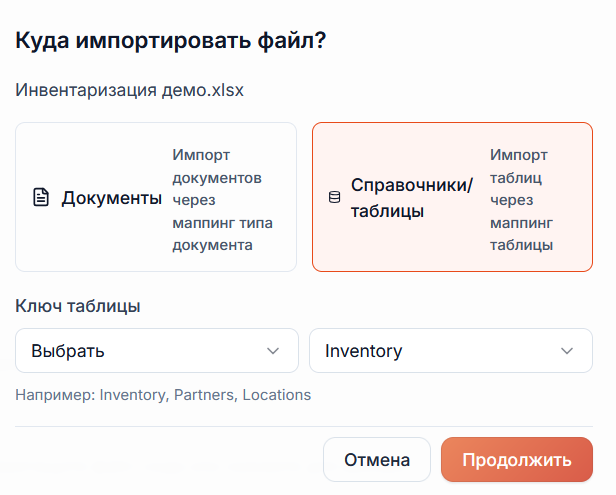Image resolution: width=616 pixels, height=495 pixels.
Task: Click the document icon beside Документы
Action: click(41, 197)
